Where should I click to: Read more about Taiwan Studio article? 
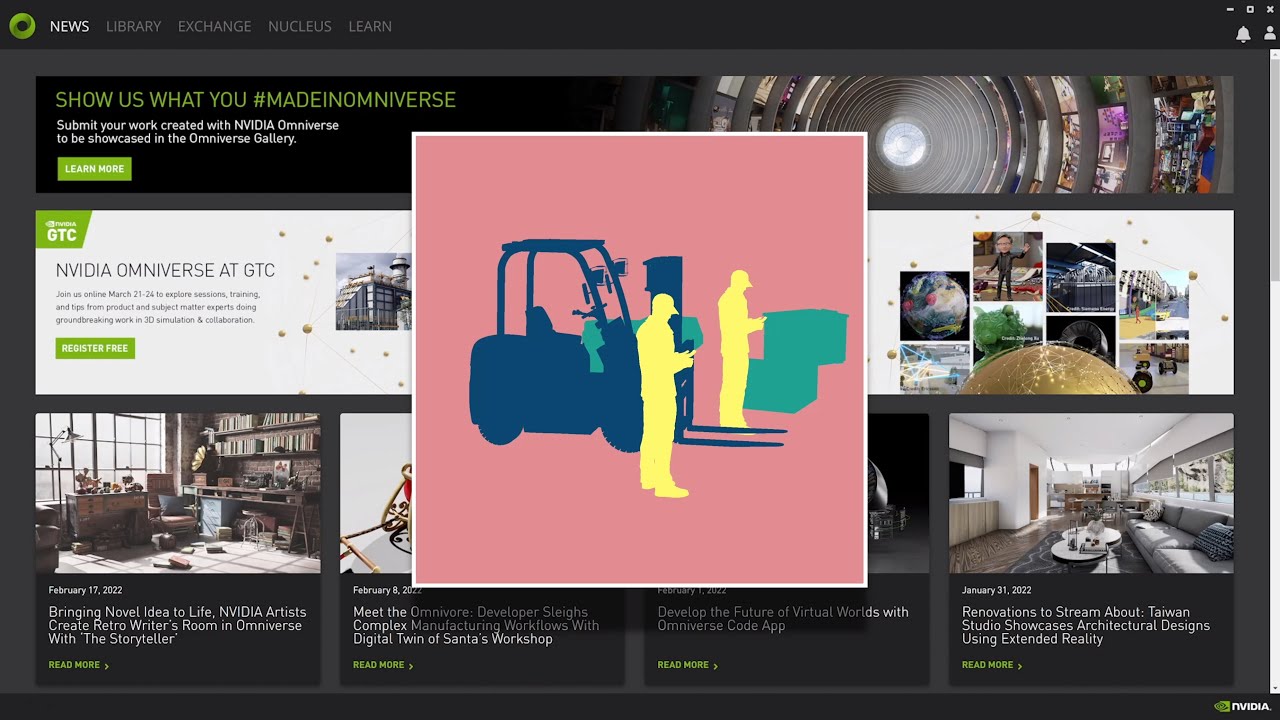tap(992, 665)
